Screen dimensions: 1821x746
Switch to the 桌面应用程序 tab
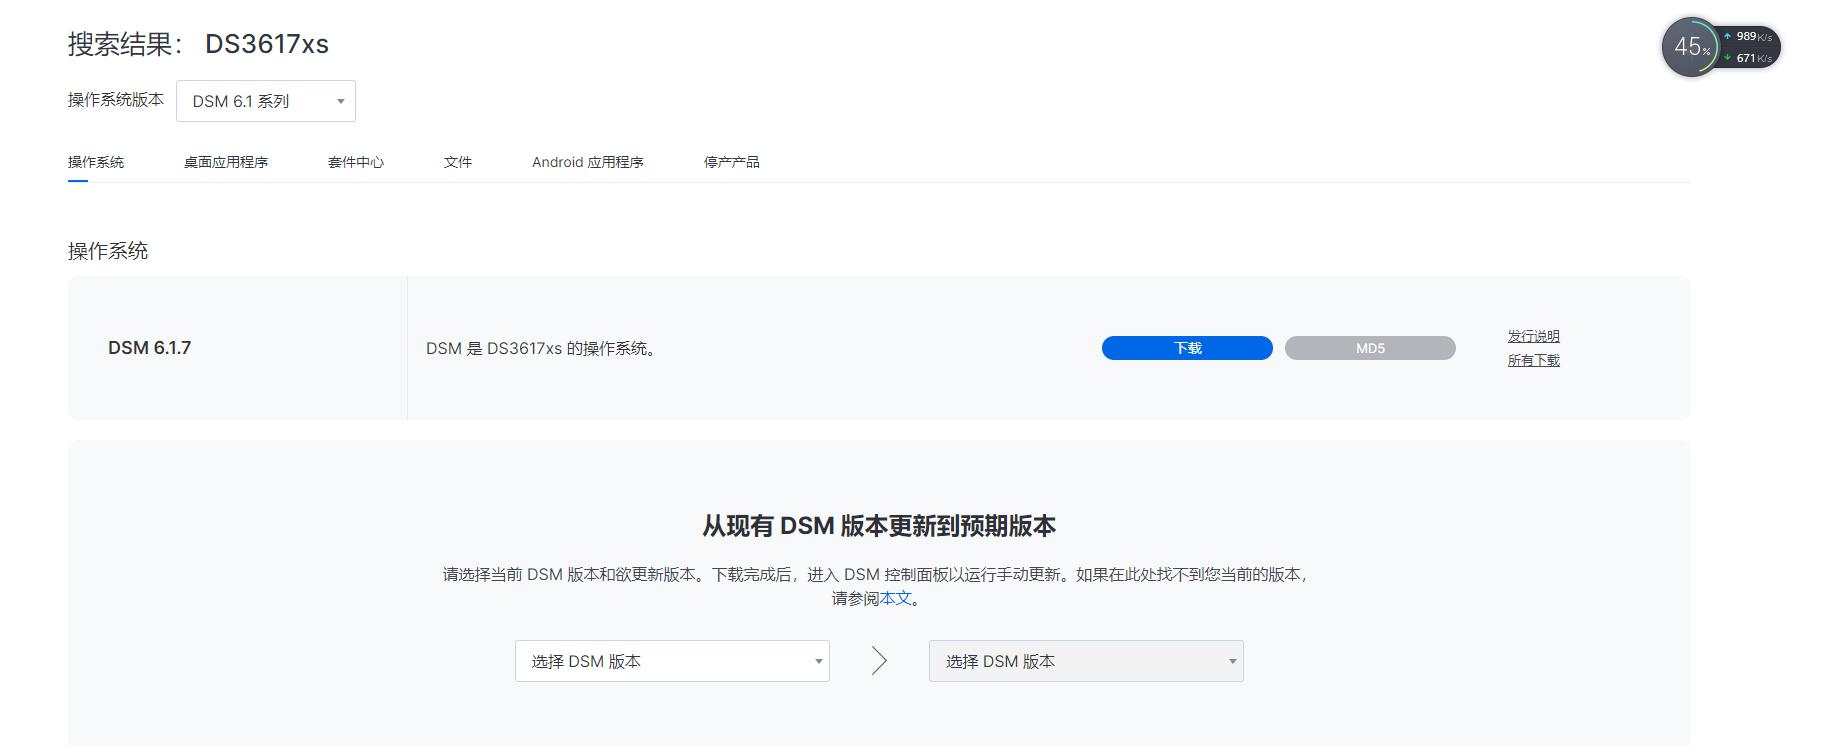tap(226, 162)
